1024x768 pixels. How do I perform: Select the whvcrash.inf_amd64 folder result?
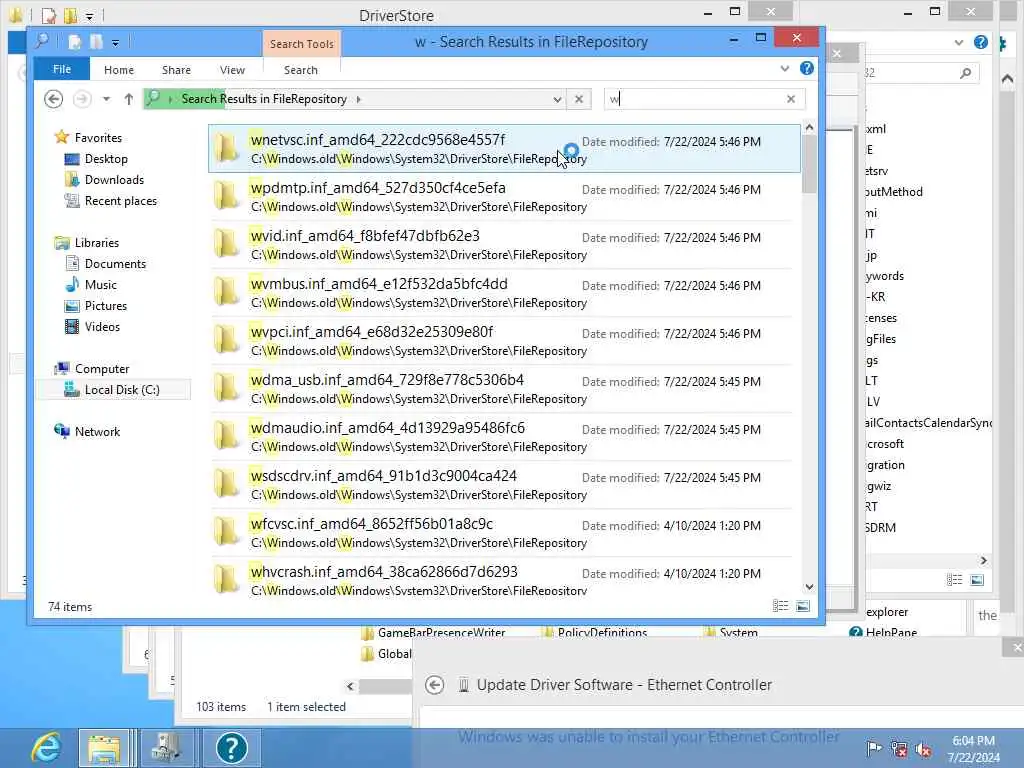tap(504, 579)
